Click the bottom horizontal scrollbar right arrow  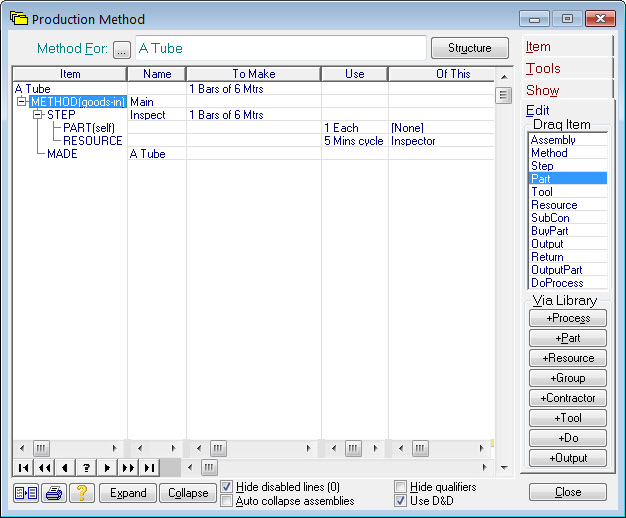point(485,467)
